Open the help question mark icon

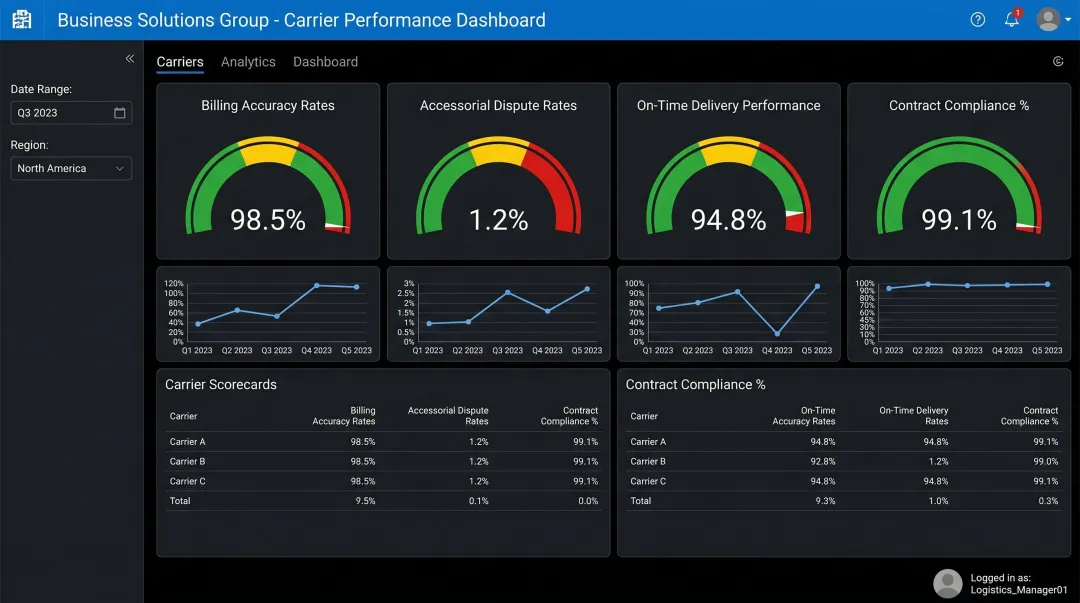pos(977,19)
